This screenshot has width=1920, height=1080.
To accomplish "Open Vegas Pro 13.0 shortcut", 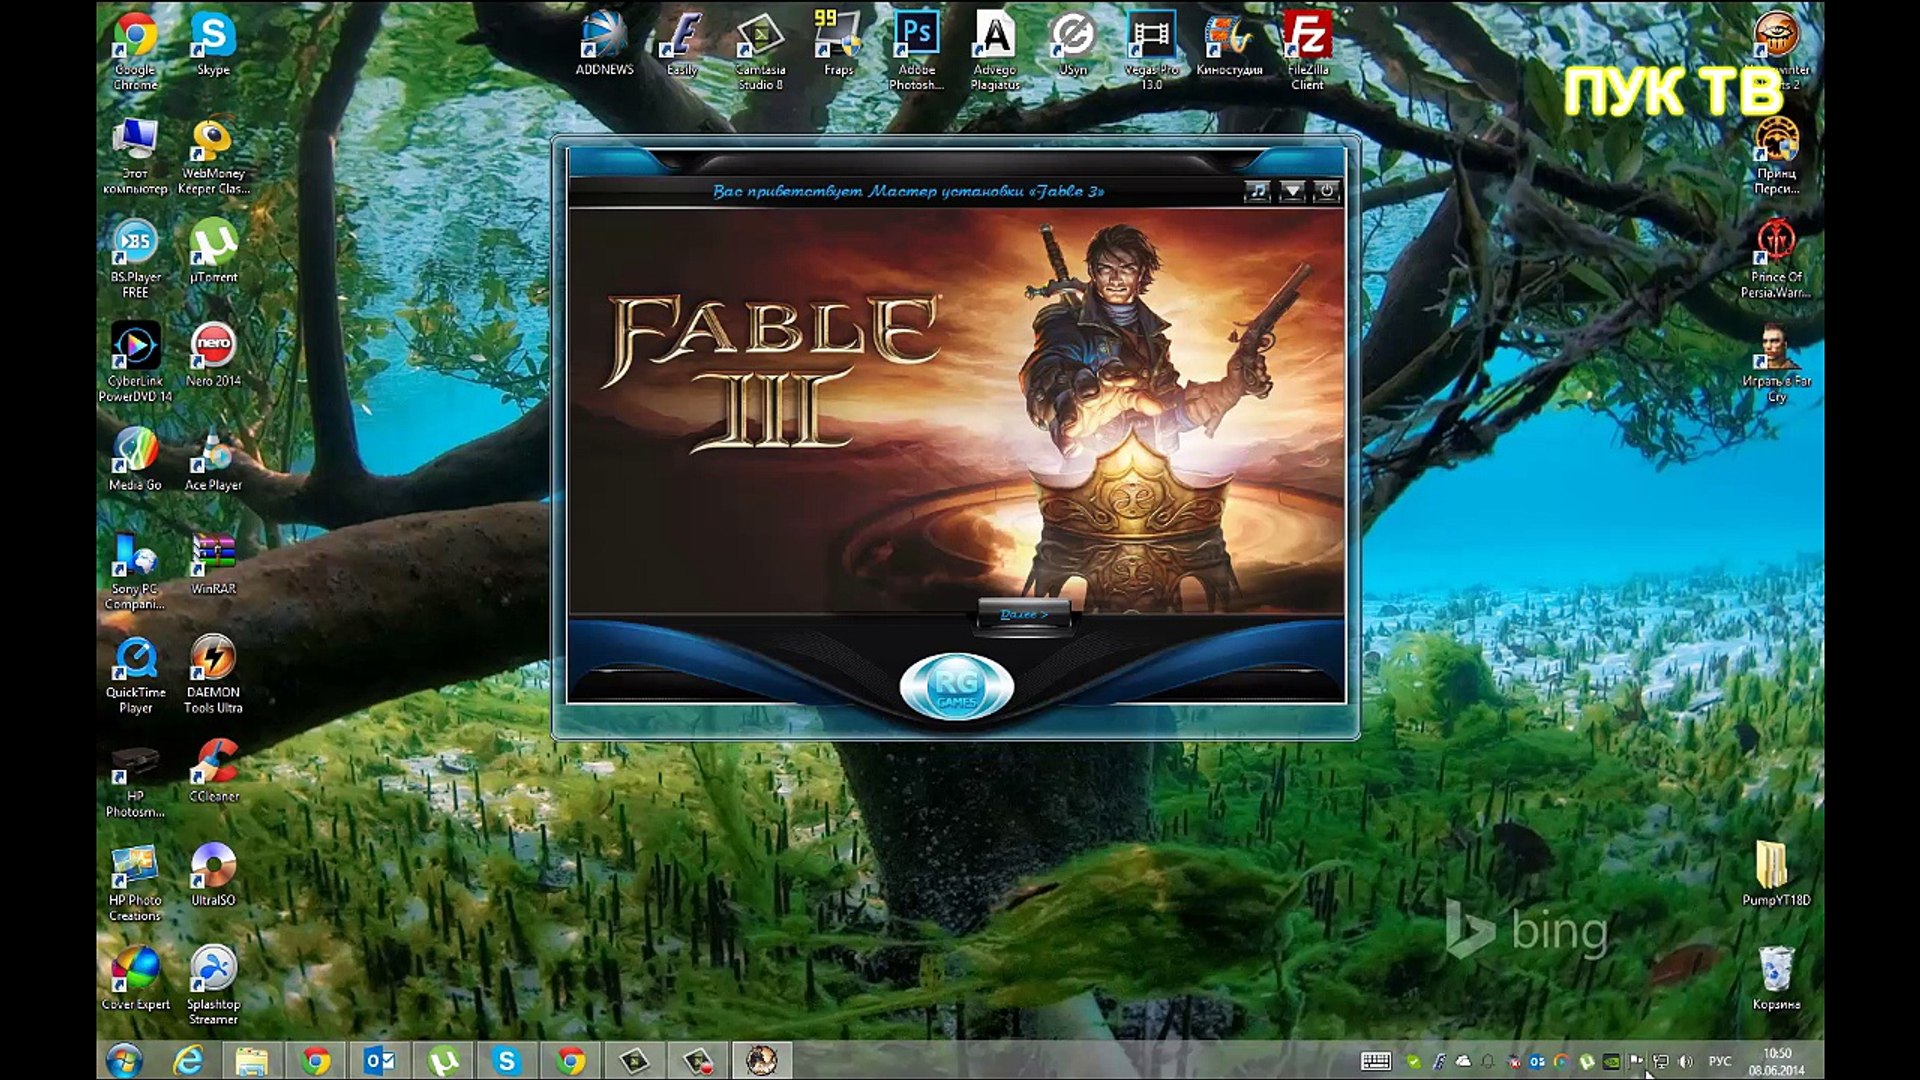I will 1151,51.
